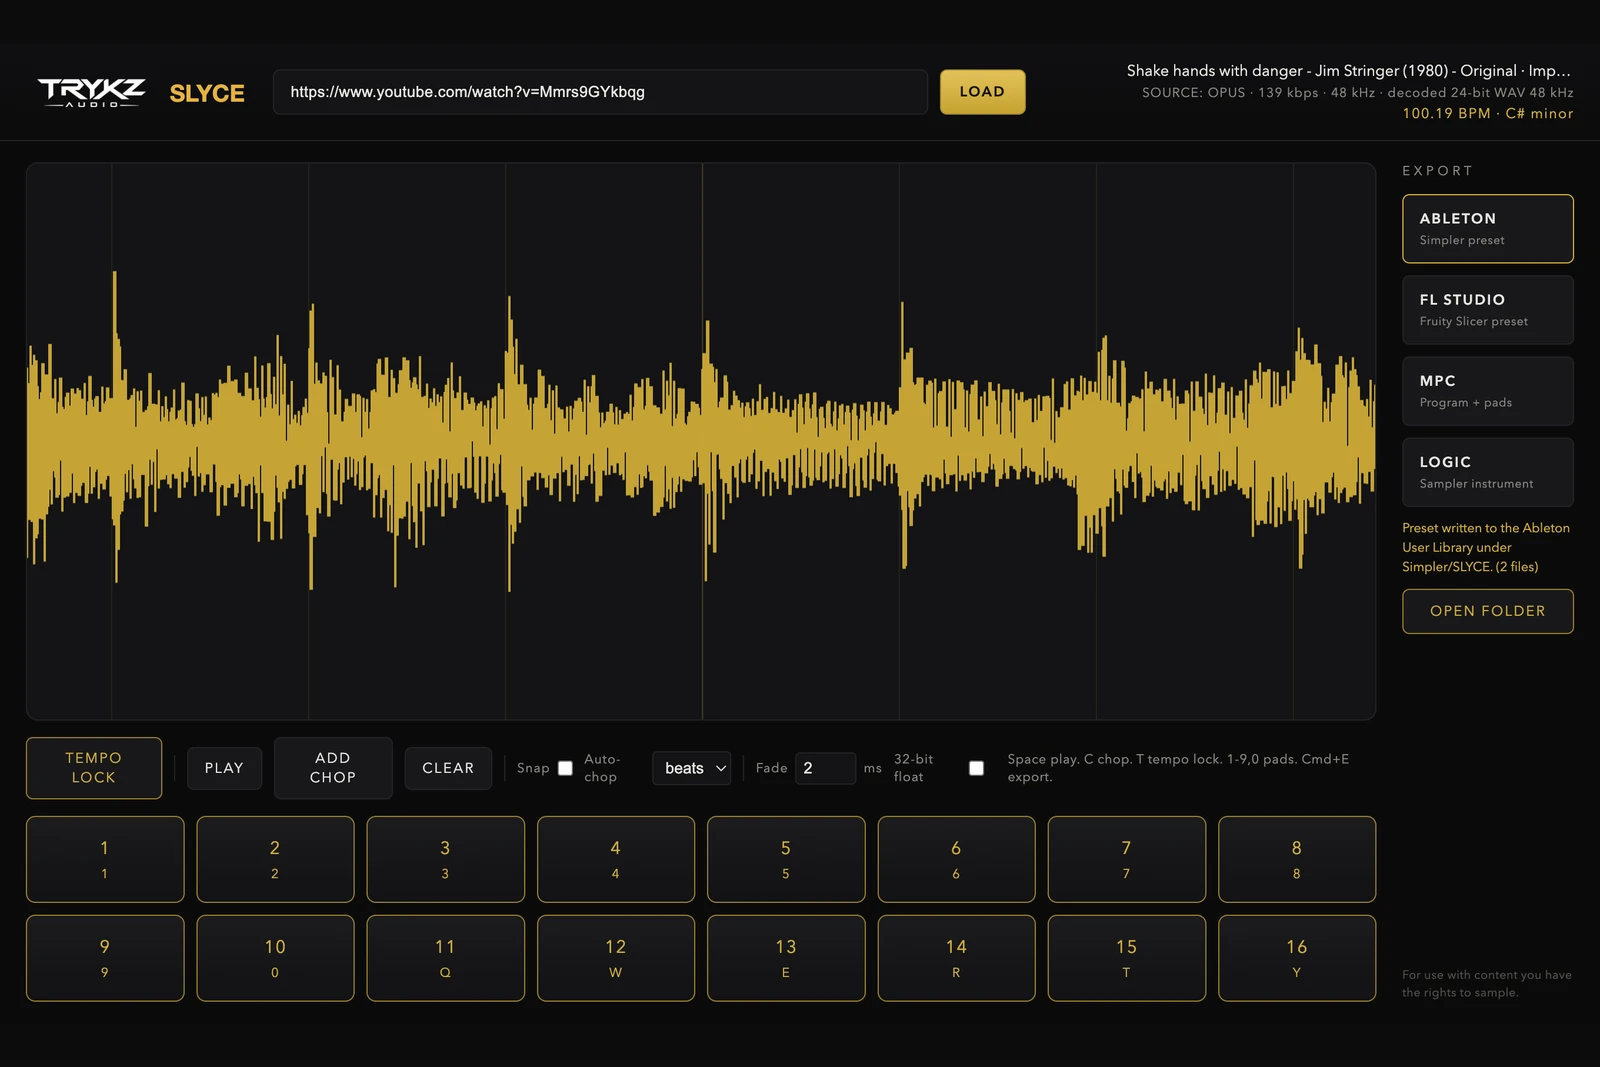Trigger pad 4
This screenshot has height=1067, width=1600.
(616, 859)
